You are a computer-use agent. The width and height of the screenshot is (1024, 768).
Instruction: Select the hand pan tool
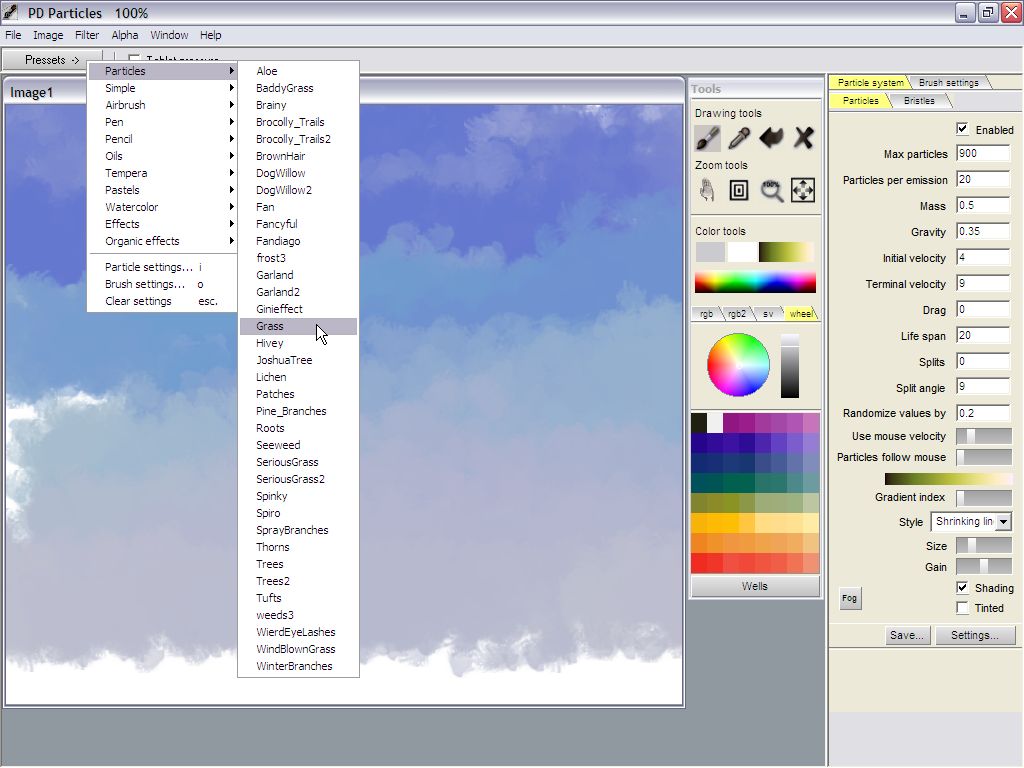point(708,190)
